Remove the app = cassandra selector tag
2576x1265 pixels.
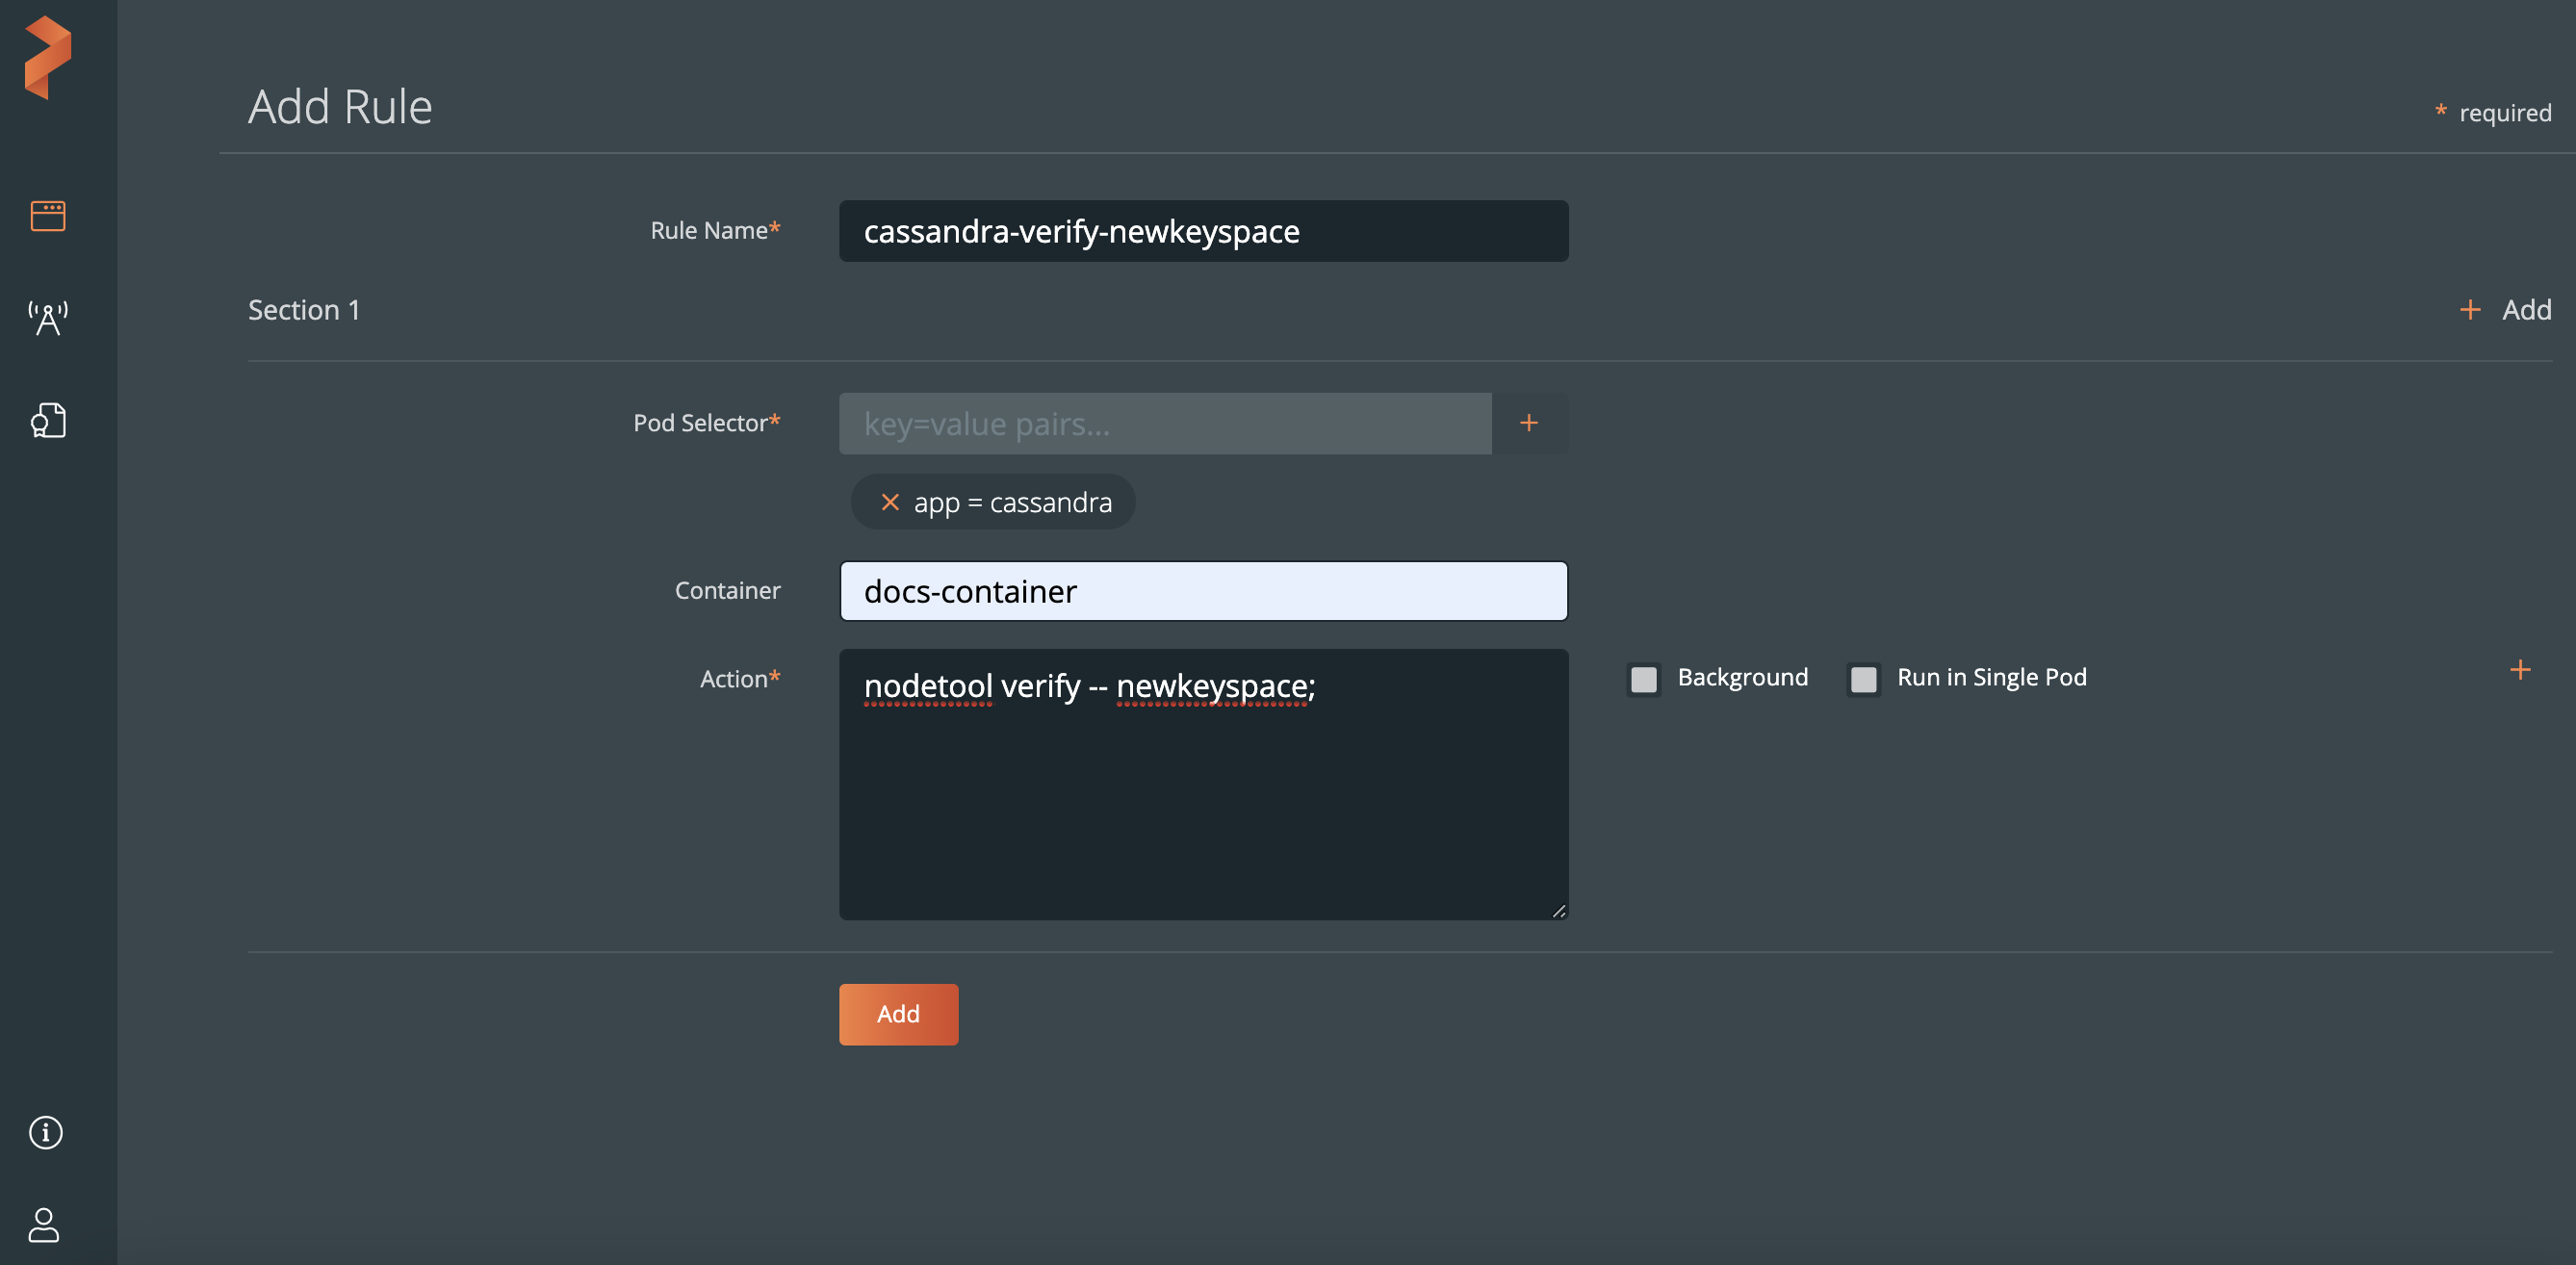coord(889,502)
